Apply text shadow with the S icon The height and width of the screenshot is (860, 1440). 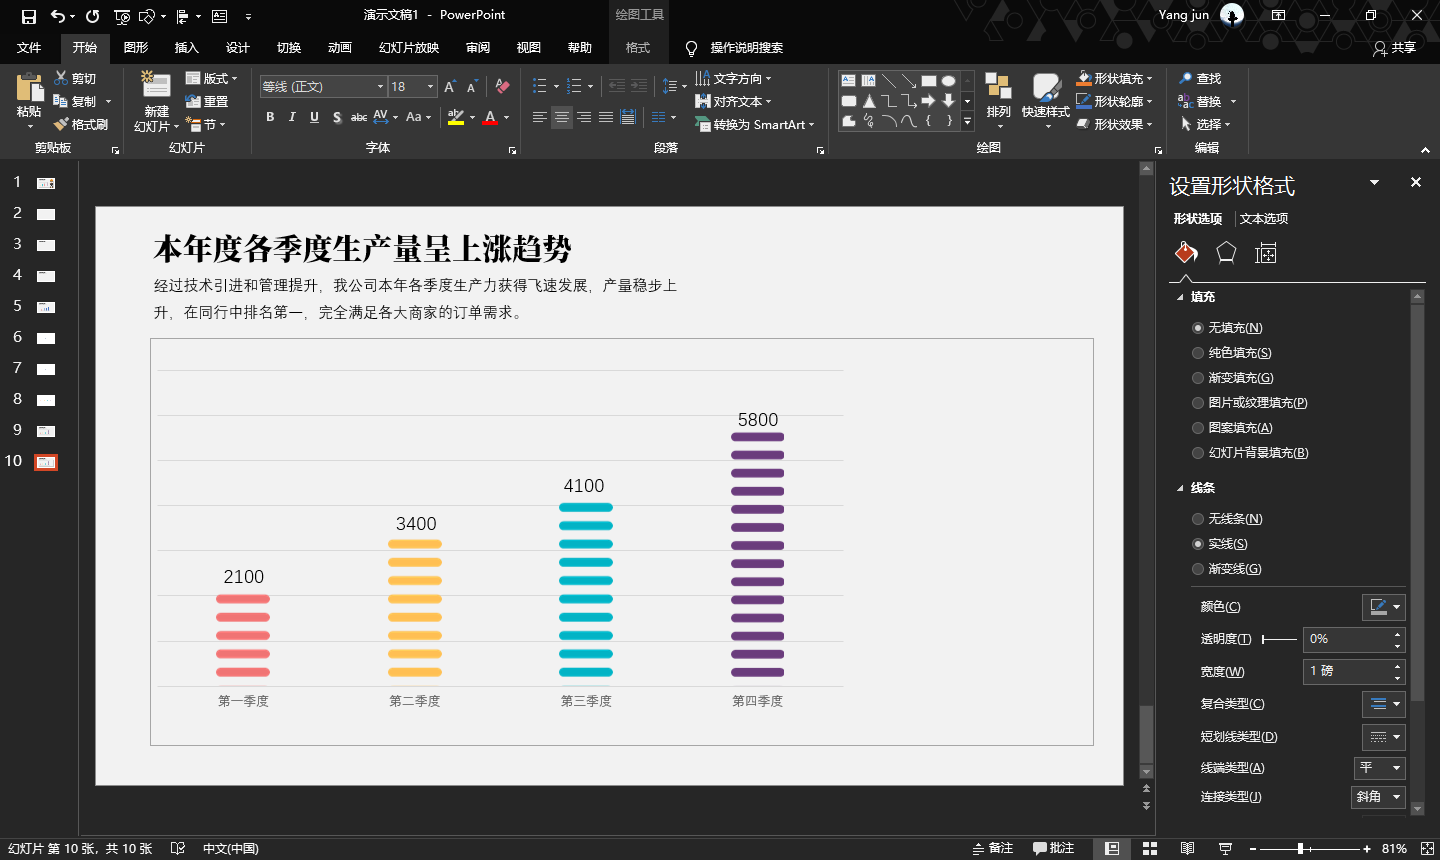[x=337, y=117]
